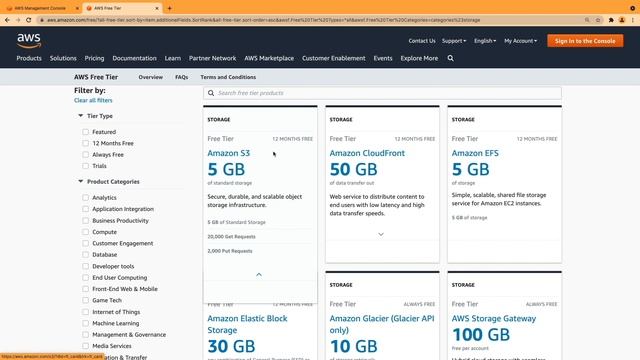The height and width of the screenshot is (360, 640).
Task: Check the Trials filter
Action: pos(85,166)
